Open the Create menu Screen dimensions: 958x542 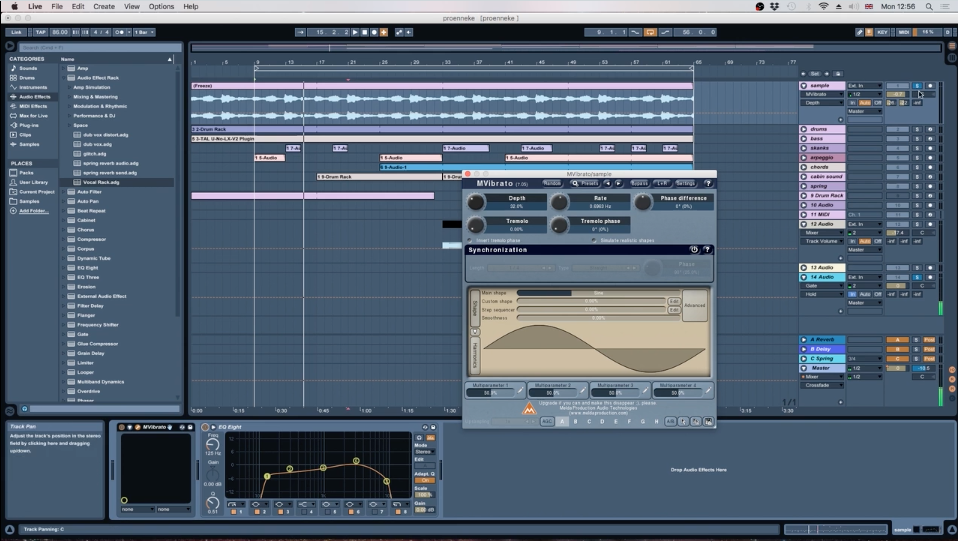click(x=104, y=7)
